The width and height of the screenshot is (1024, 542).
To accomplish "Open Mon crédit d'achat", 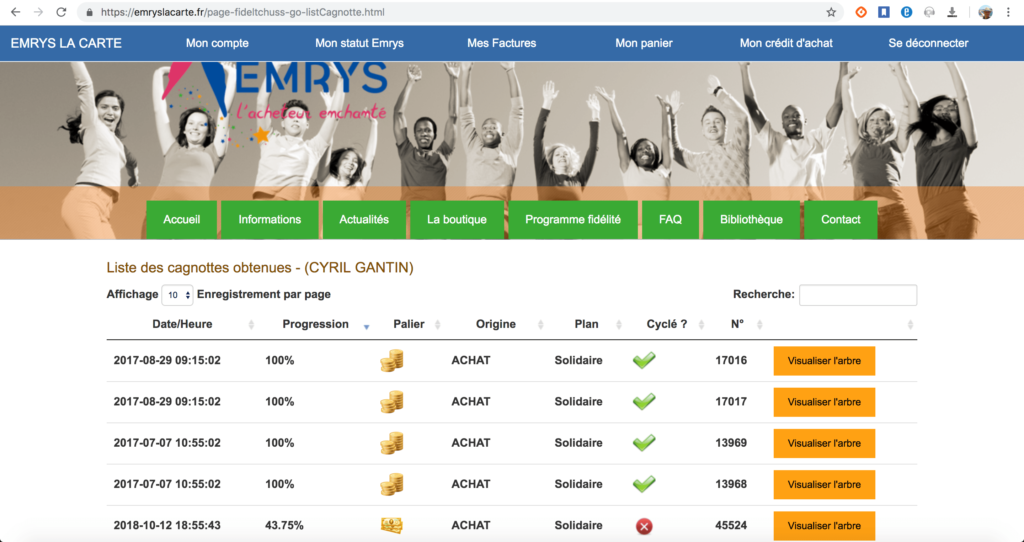I will coord(786,43).
